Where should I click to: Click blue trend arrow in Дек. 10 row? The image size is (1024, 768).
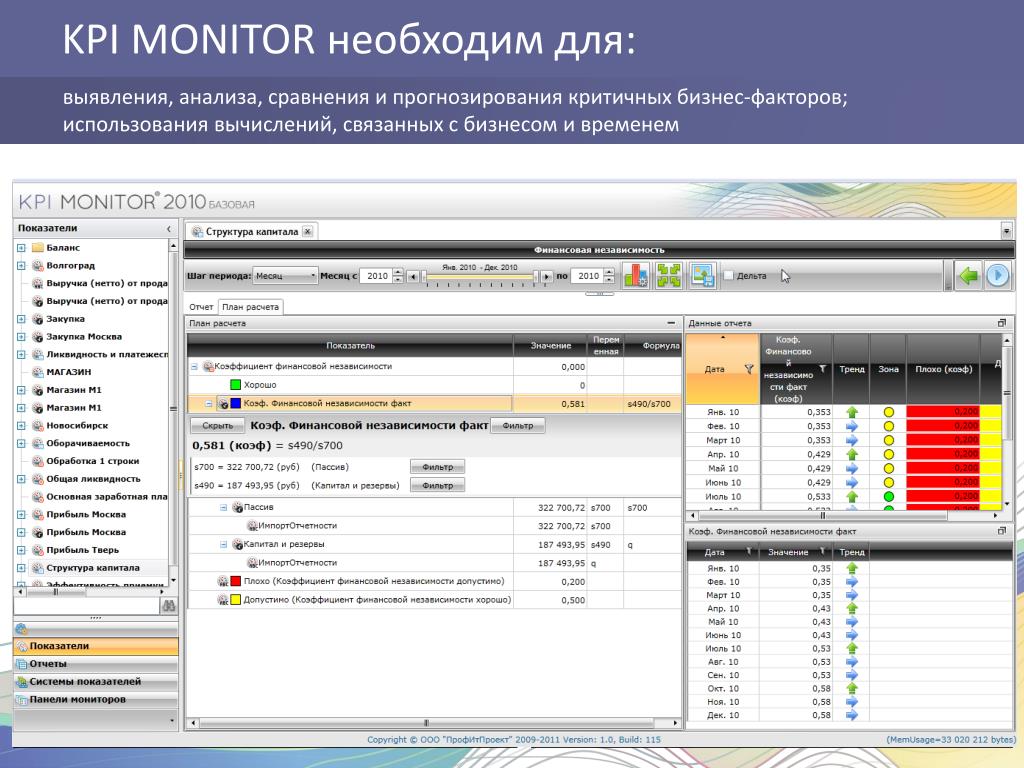coord(852,715)
